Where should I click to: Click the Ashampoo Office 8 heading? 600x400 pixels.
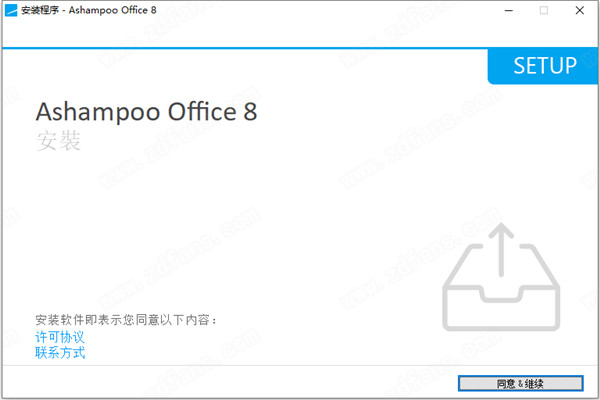coord(146,111)
